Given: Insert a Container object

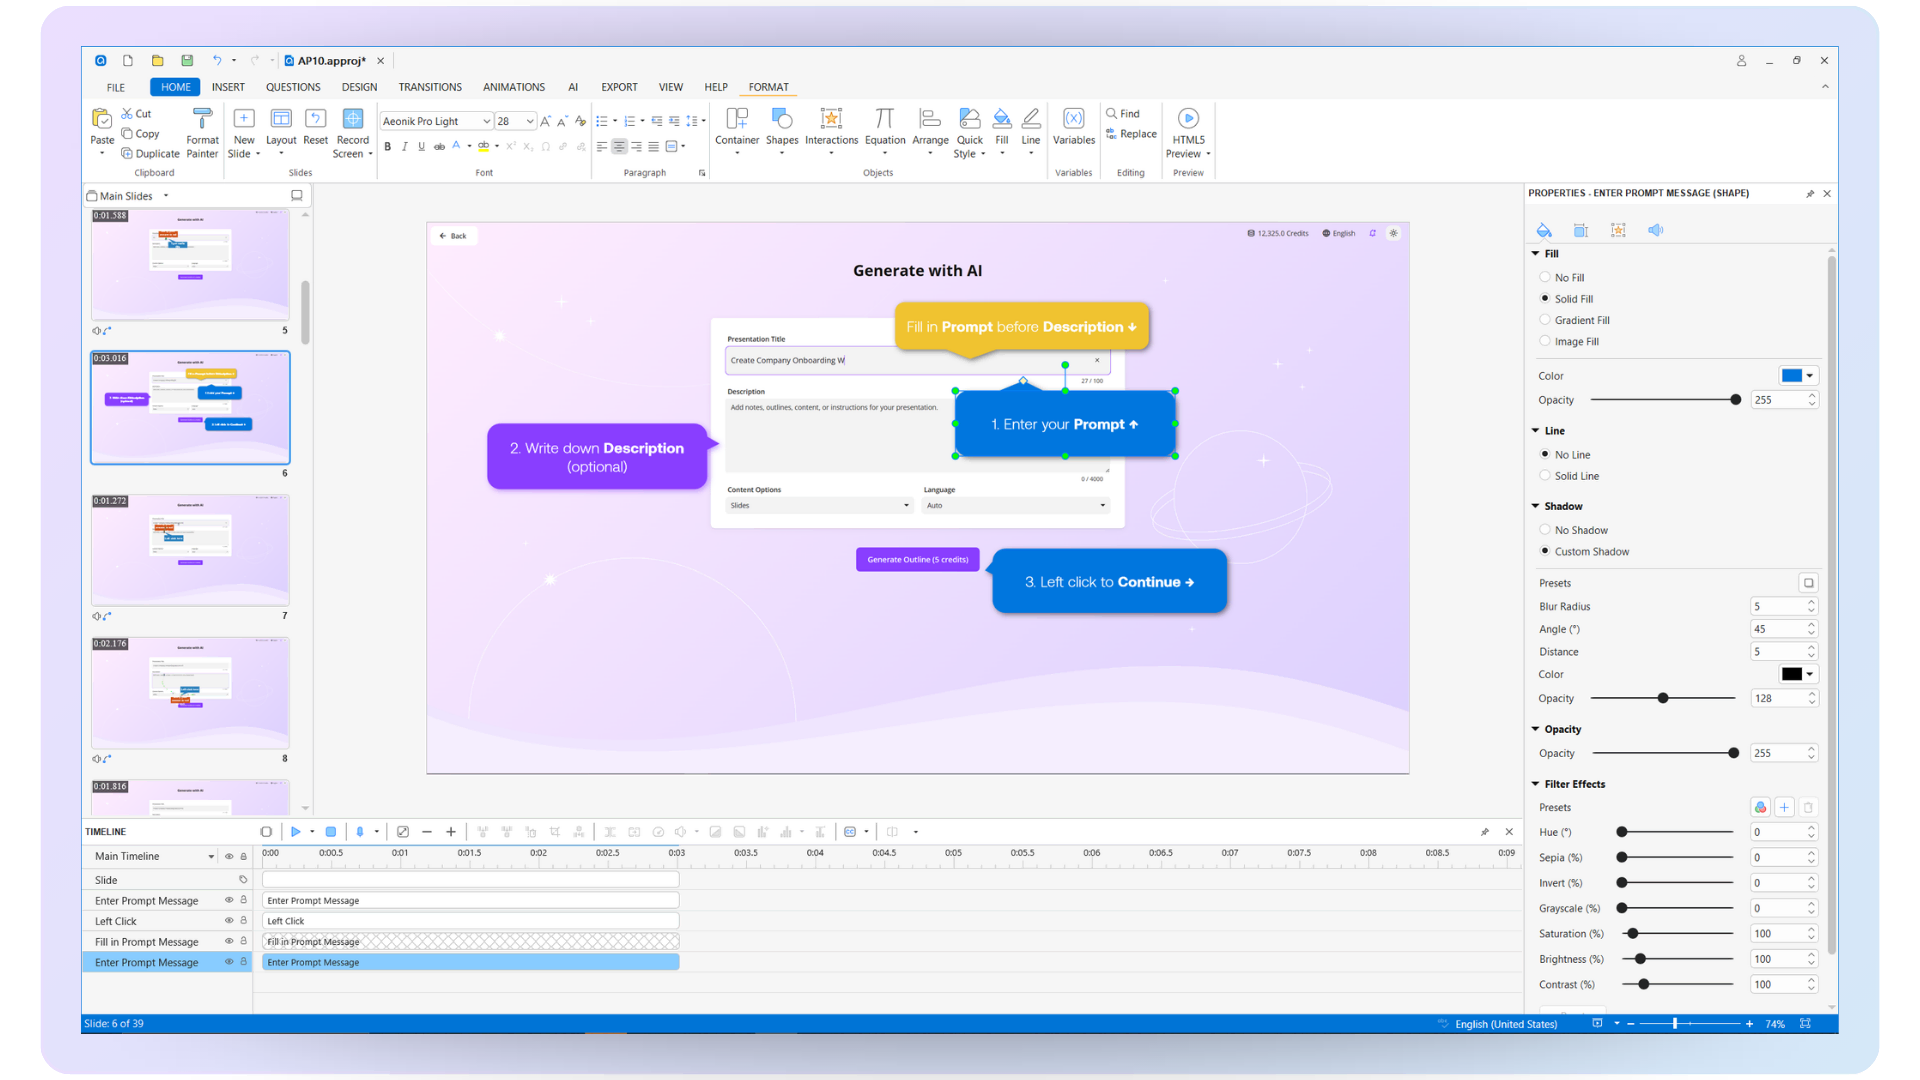Looking at the screenshot, I should [x=737, y=119].
